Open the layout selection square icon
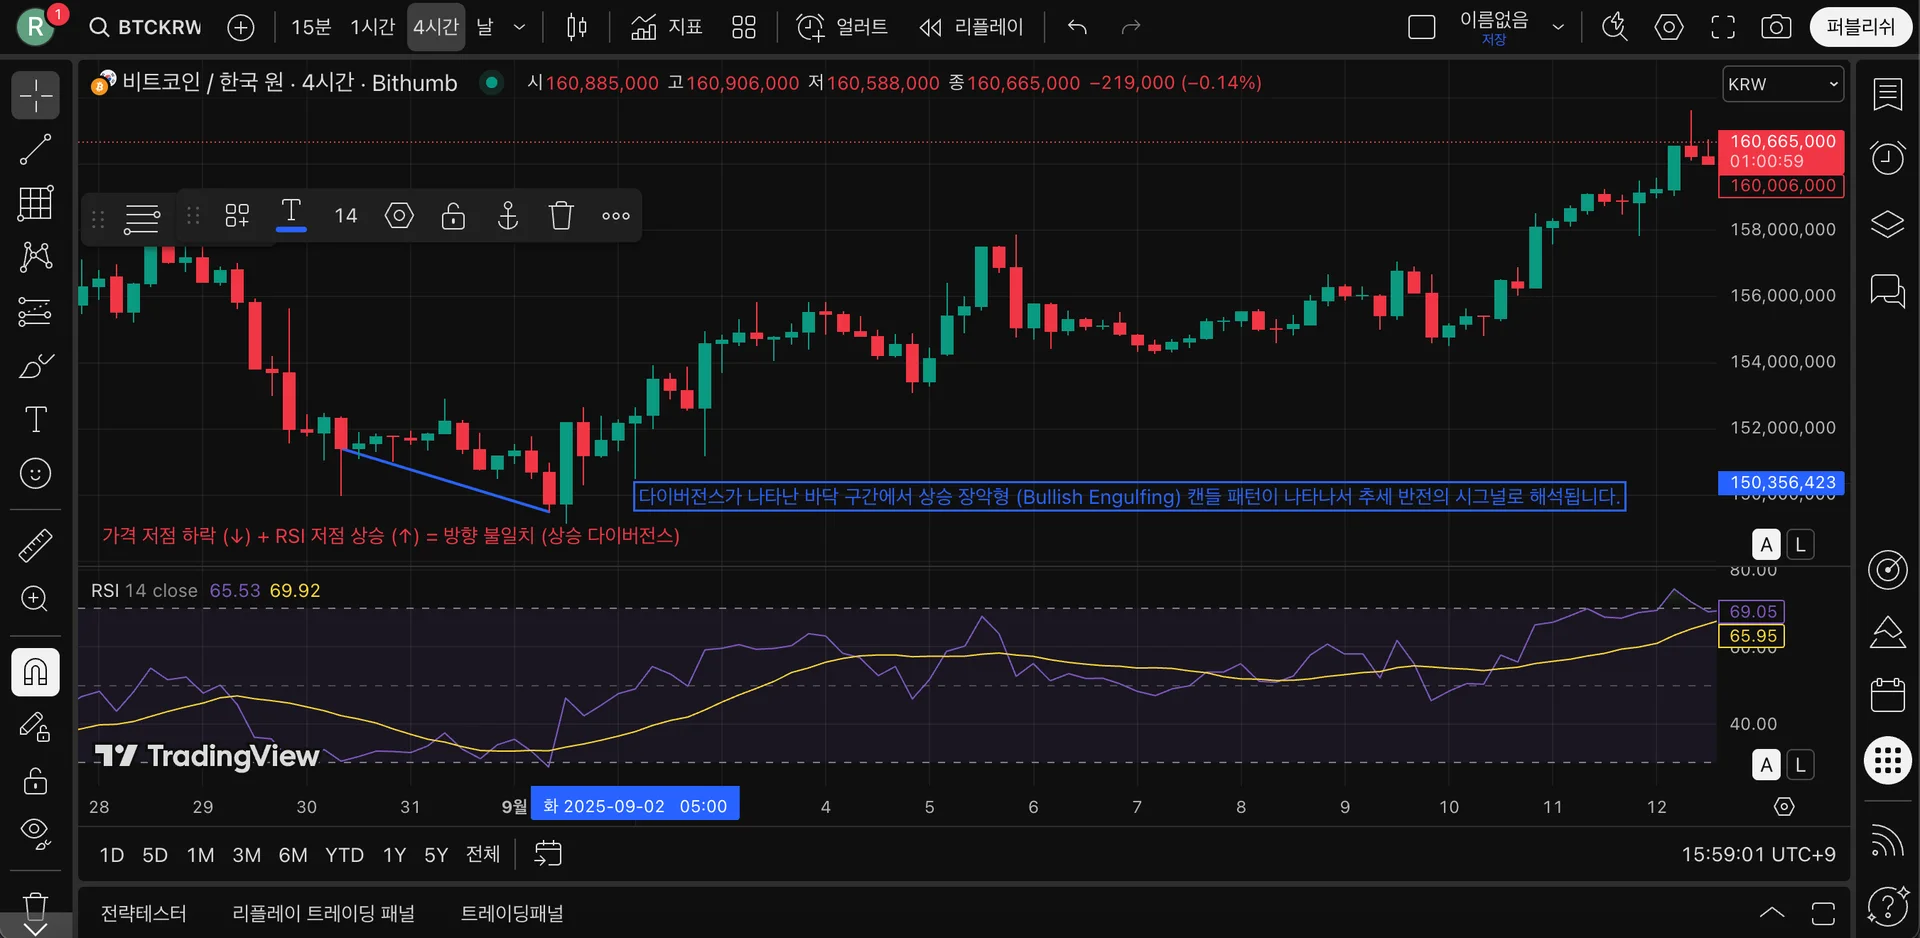The image size is (1920, 938). click(1421, 27)
